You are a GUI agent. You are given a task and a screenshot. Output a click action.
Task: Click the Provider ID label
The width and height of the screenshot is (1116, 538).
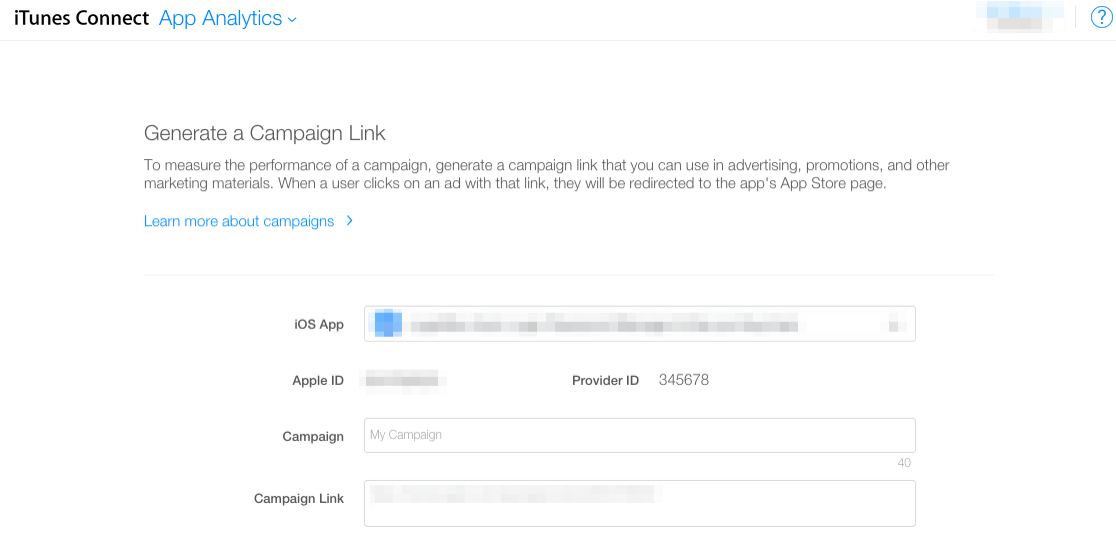tap(605, 381)
